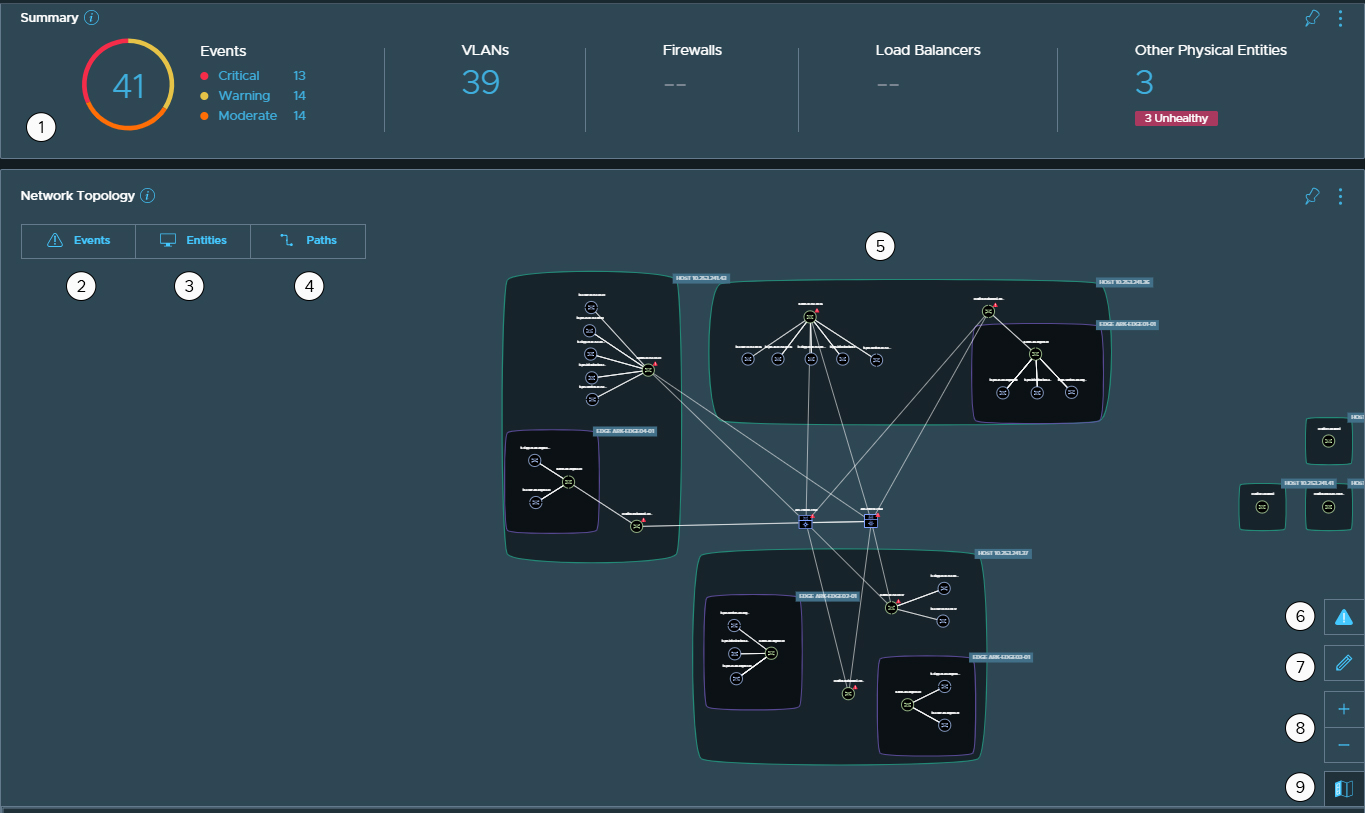The height and width of the screenshot is (813, 1365).
Task: Open the VLANs count 39
Action: pos(480,82)
